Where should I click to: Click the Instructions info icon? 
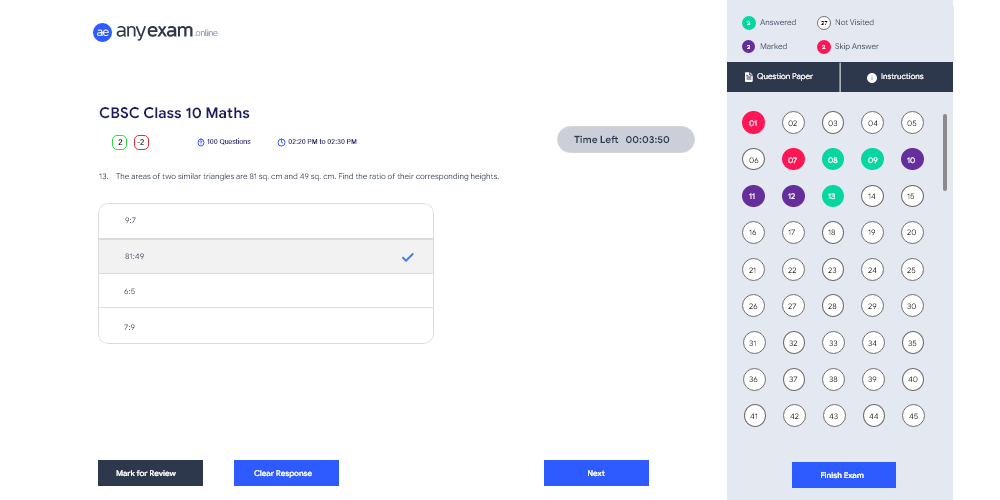[871, 77]
